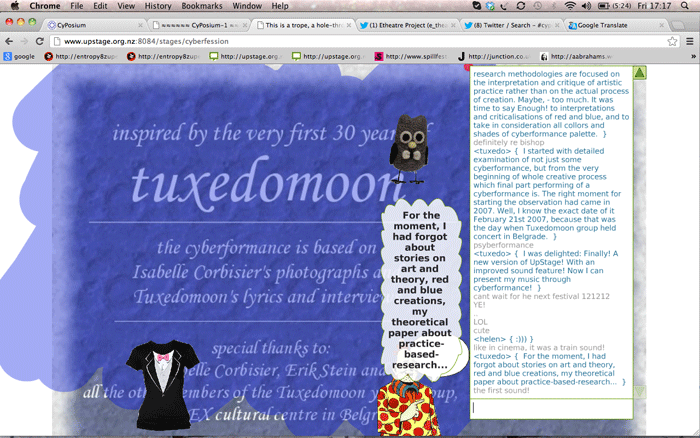Close the first CyPosium tab
This screenshot has width=700, height=438.
click(x=140, y=25)
